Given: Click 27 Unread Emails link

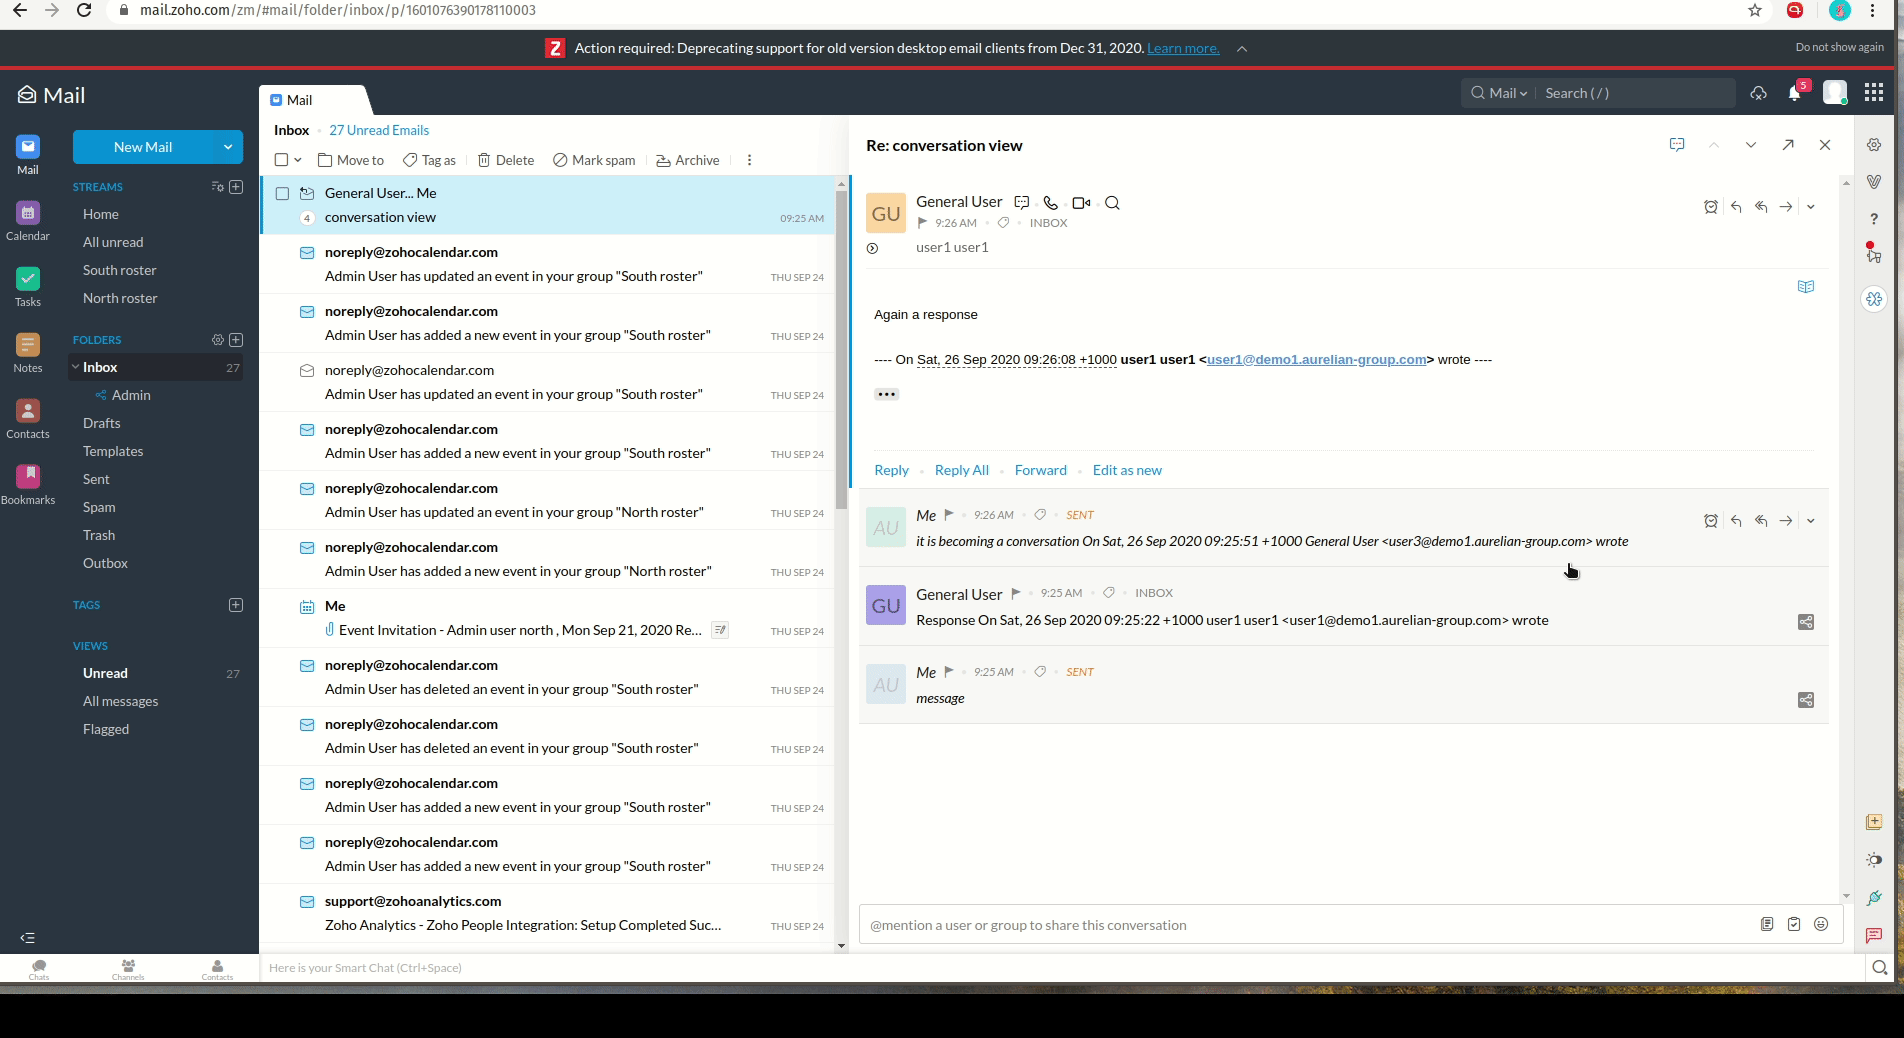Looking at the screenshot, I should [379, 130].
